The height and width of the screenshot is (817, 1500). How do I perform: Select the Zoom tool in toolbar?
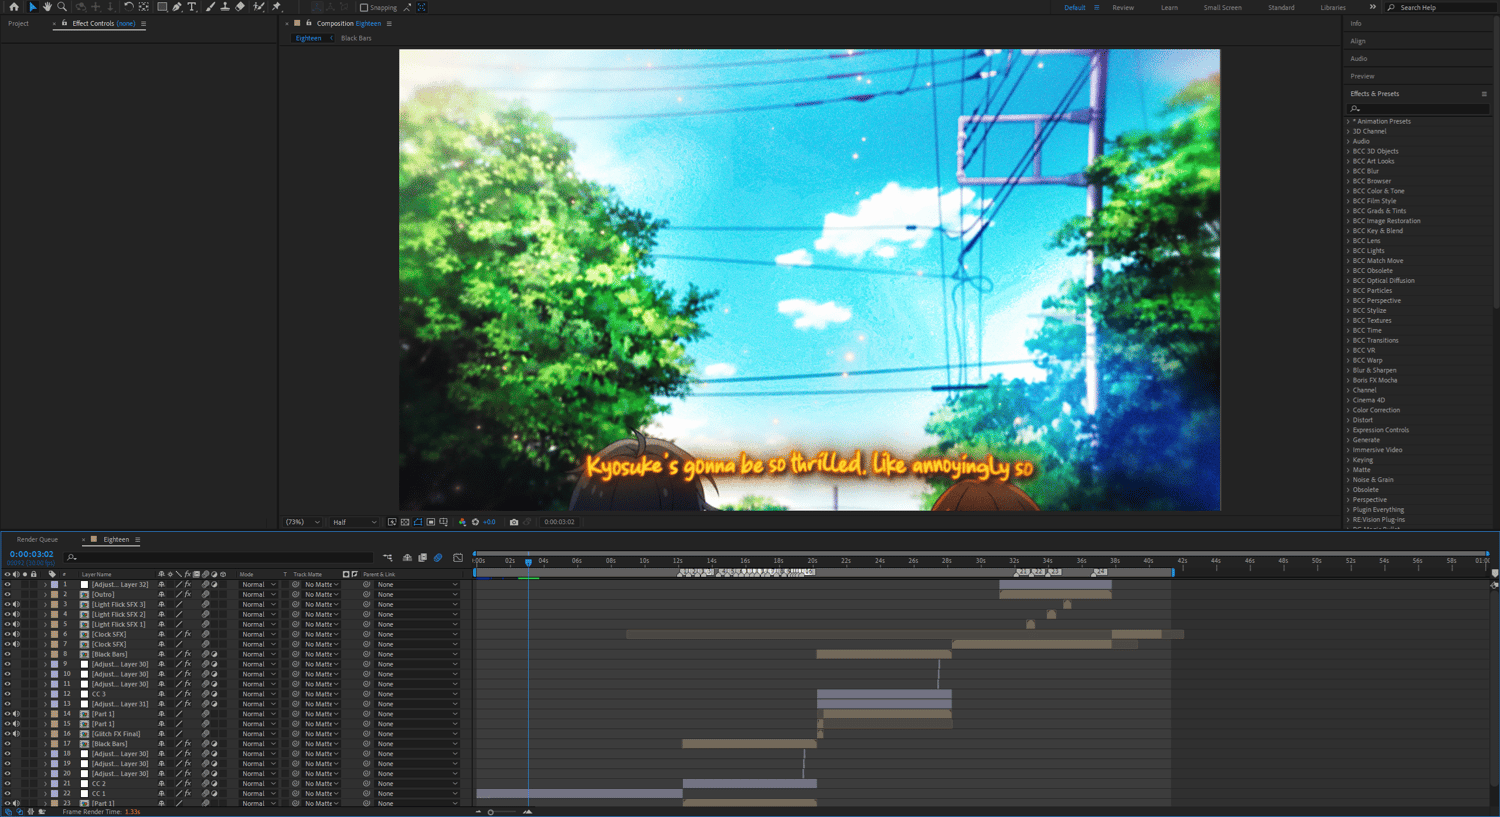pyautogui.click(x=62, y=7)
